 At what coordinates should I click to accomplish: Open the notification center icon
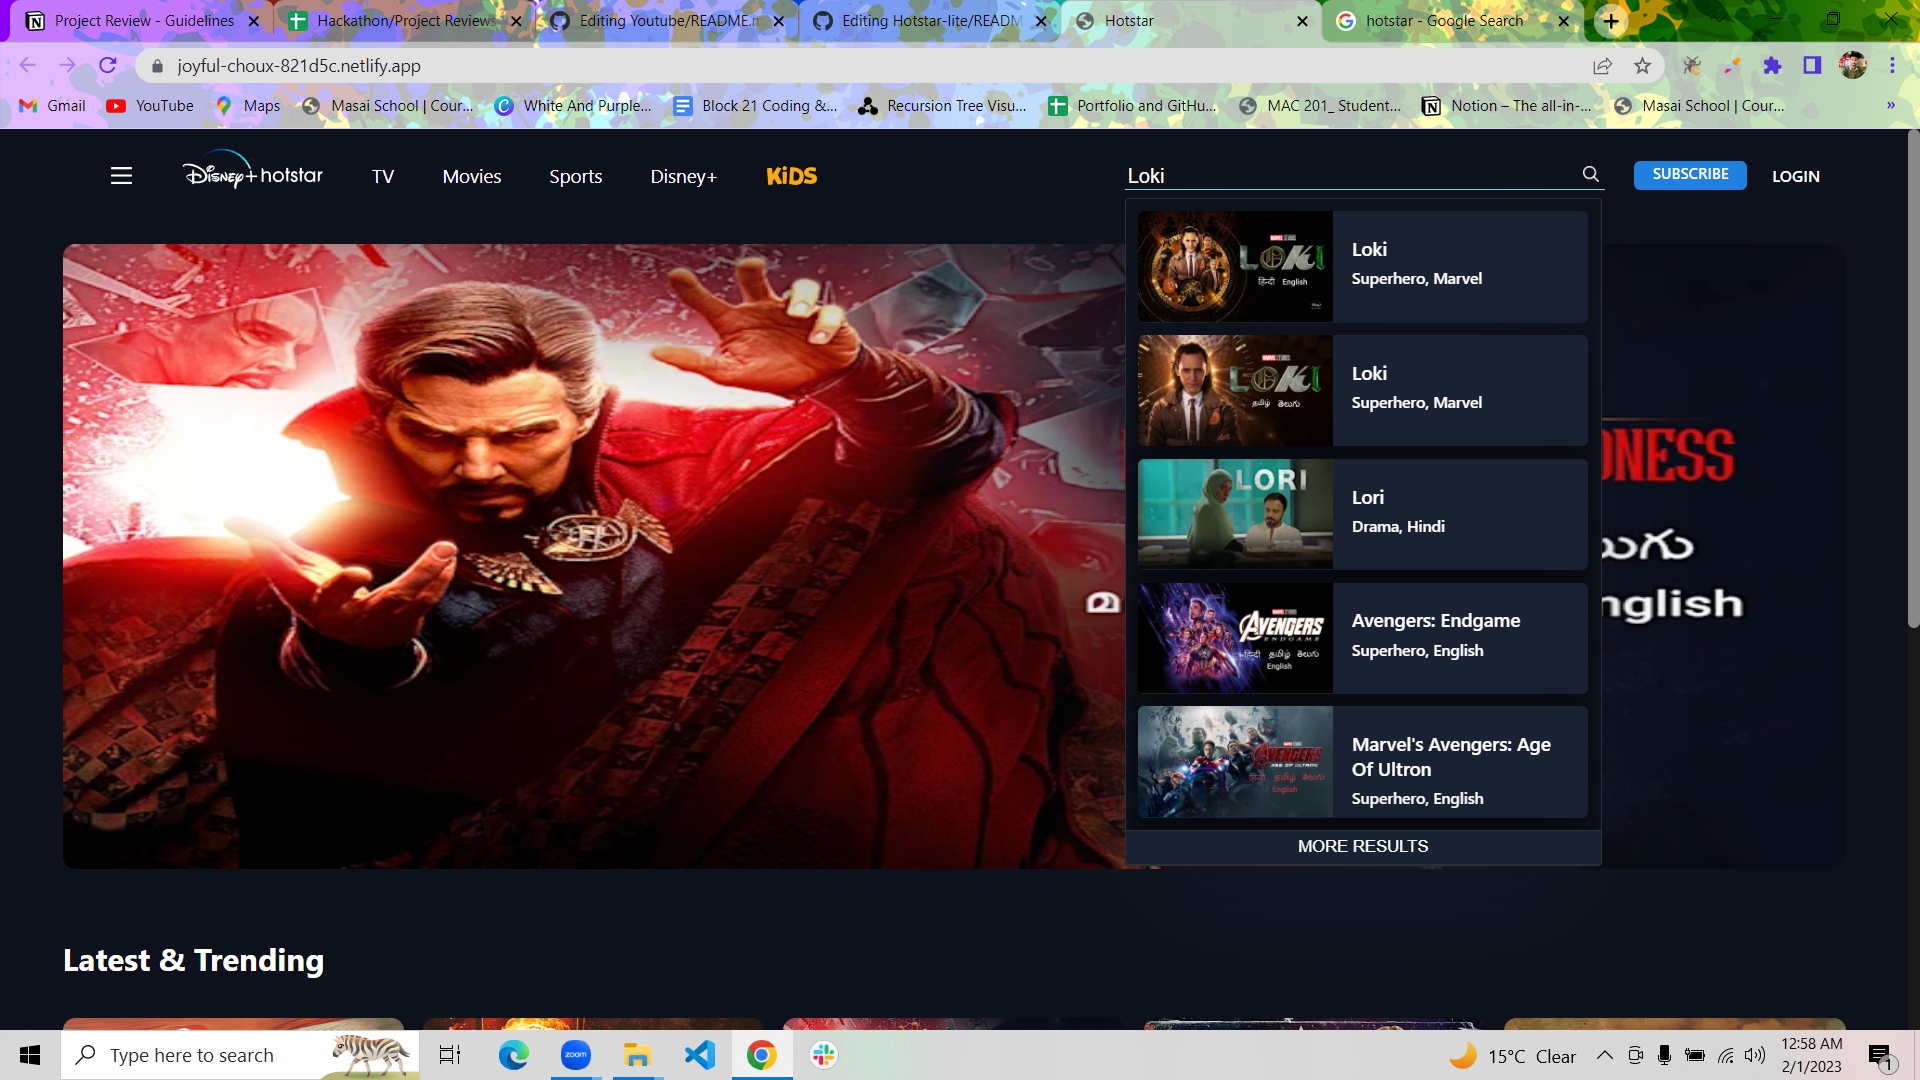1881,1056
